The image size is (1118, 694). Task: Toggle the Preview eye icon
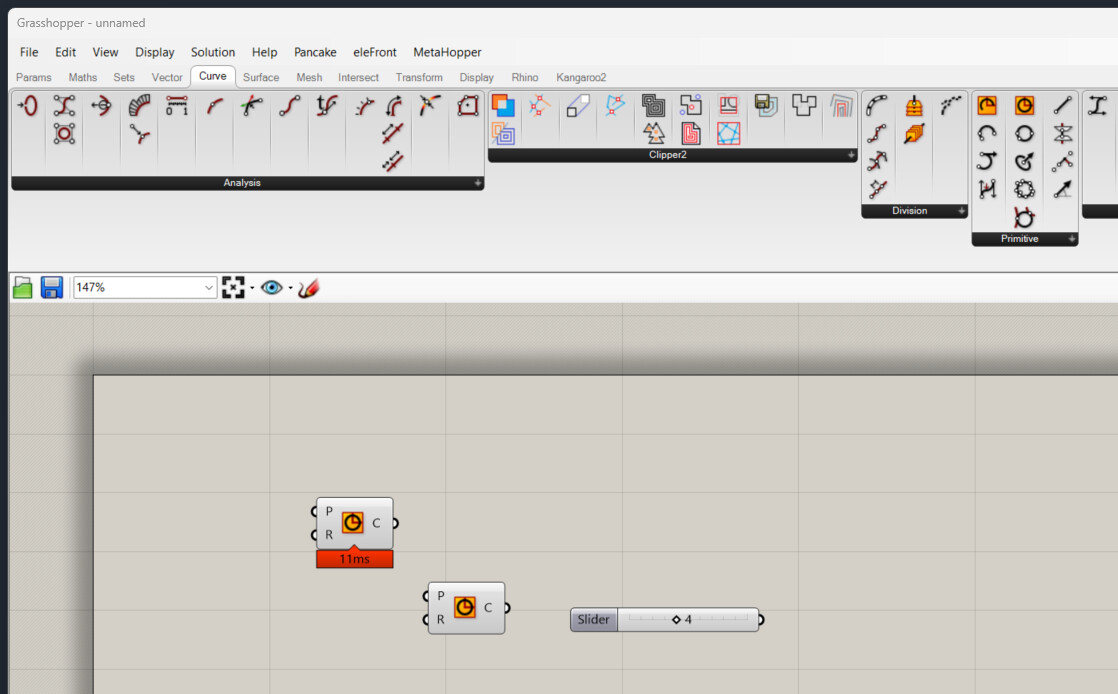tap(272, 287)
